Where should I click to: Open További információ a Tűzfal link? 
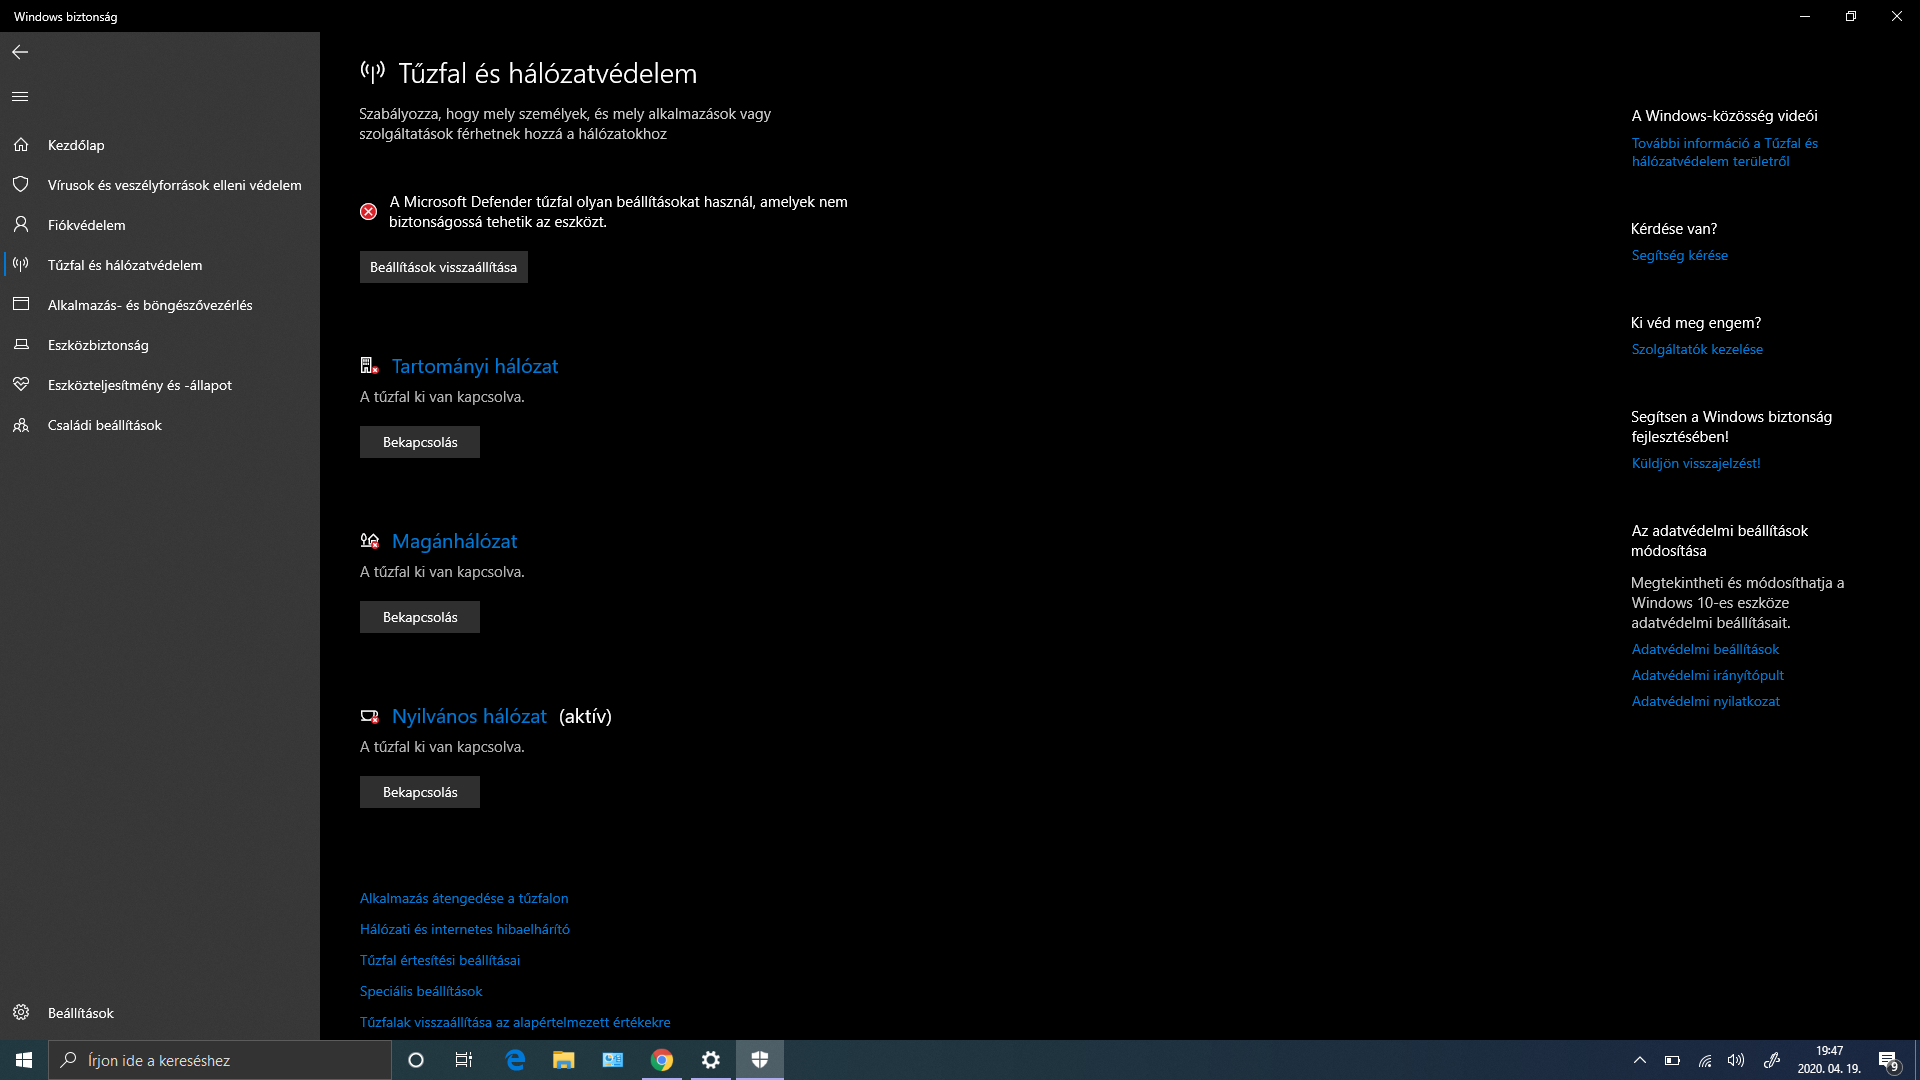tap(1725, 152)
